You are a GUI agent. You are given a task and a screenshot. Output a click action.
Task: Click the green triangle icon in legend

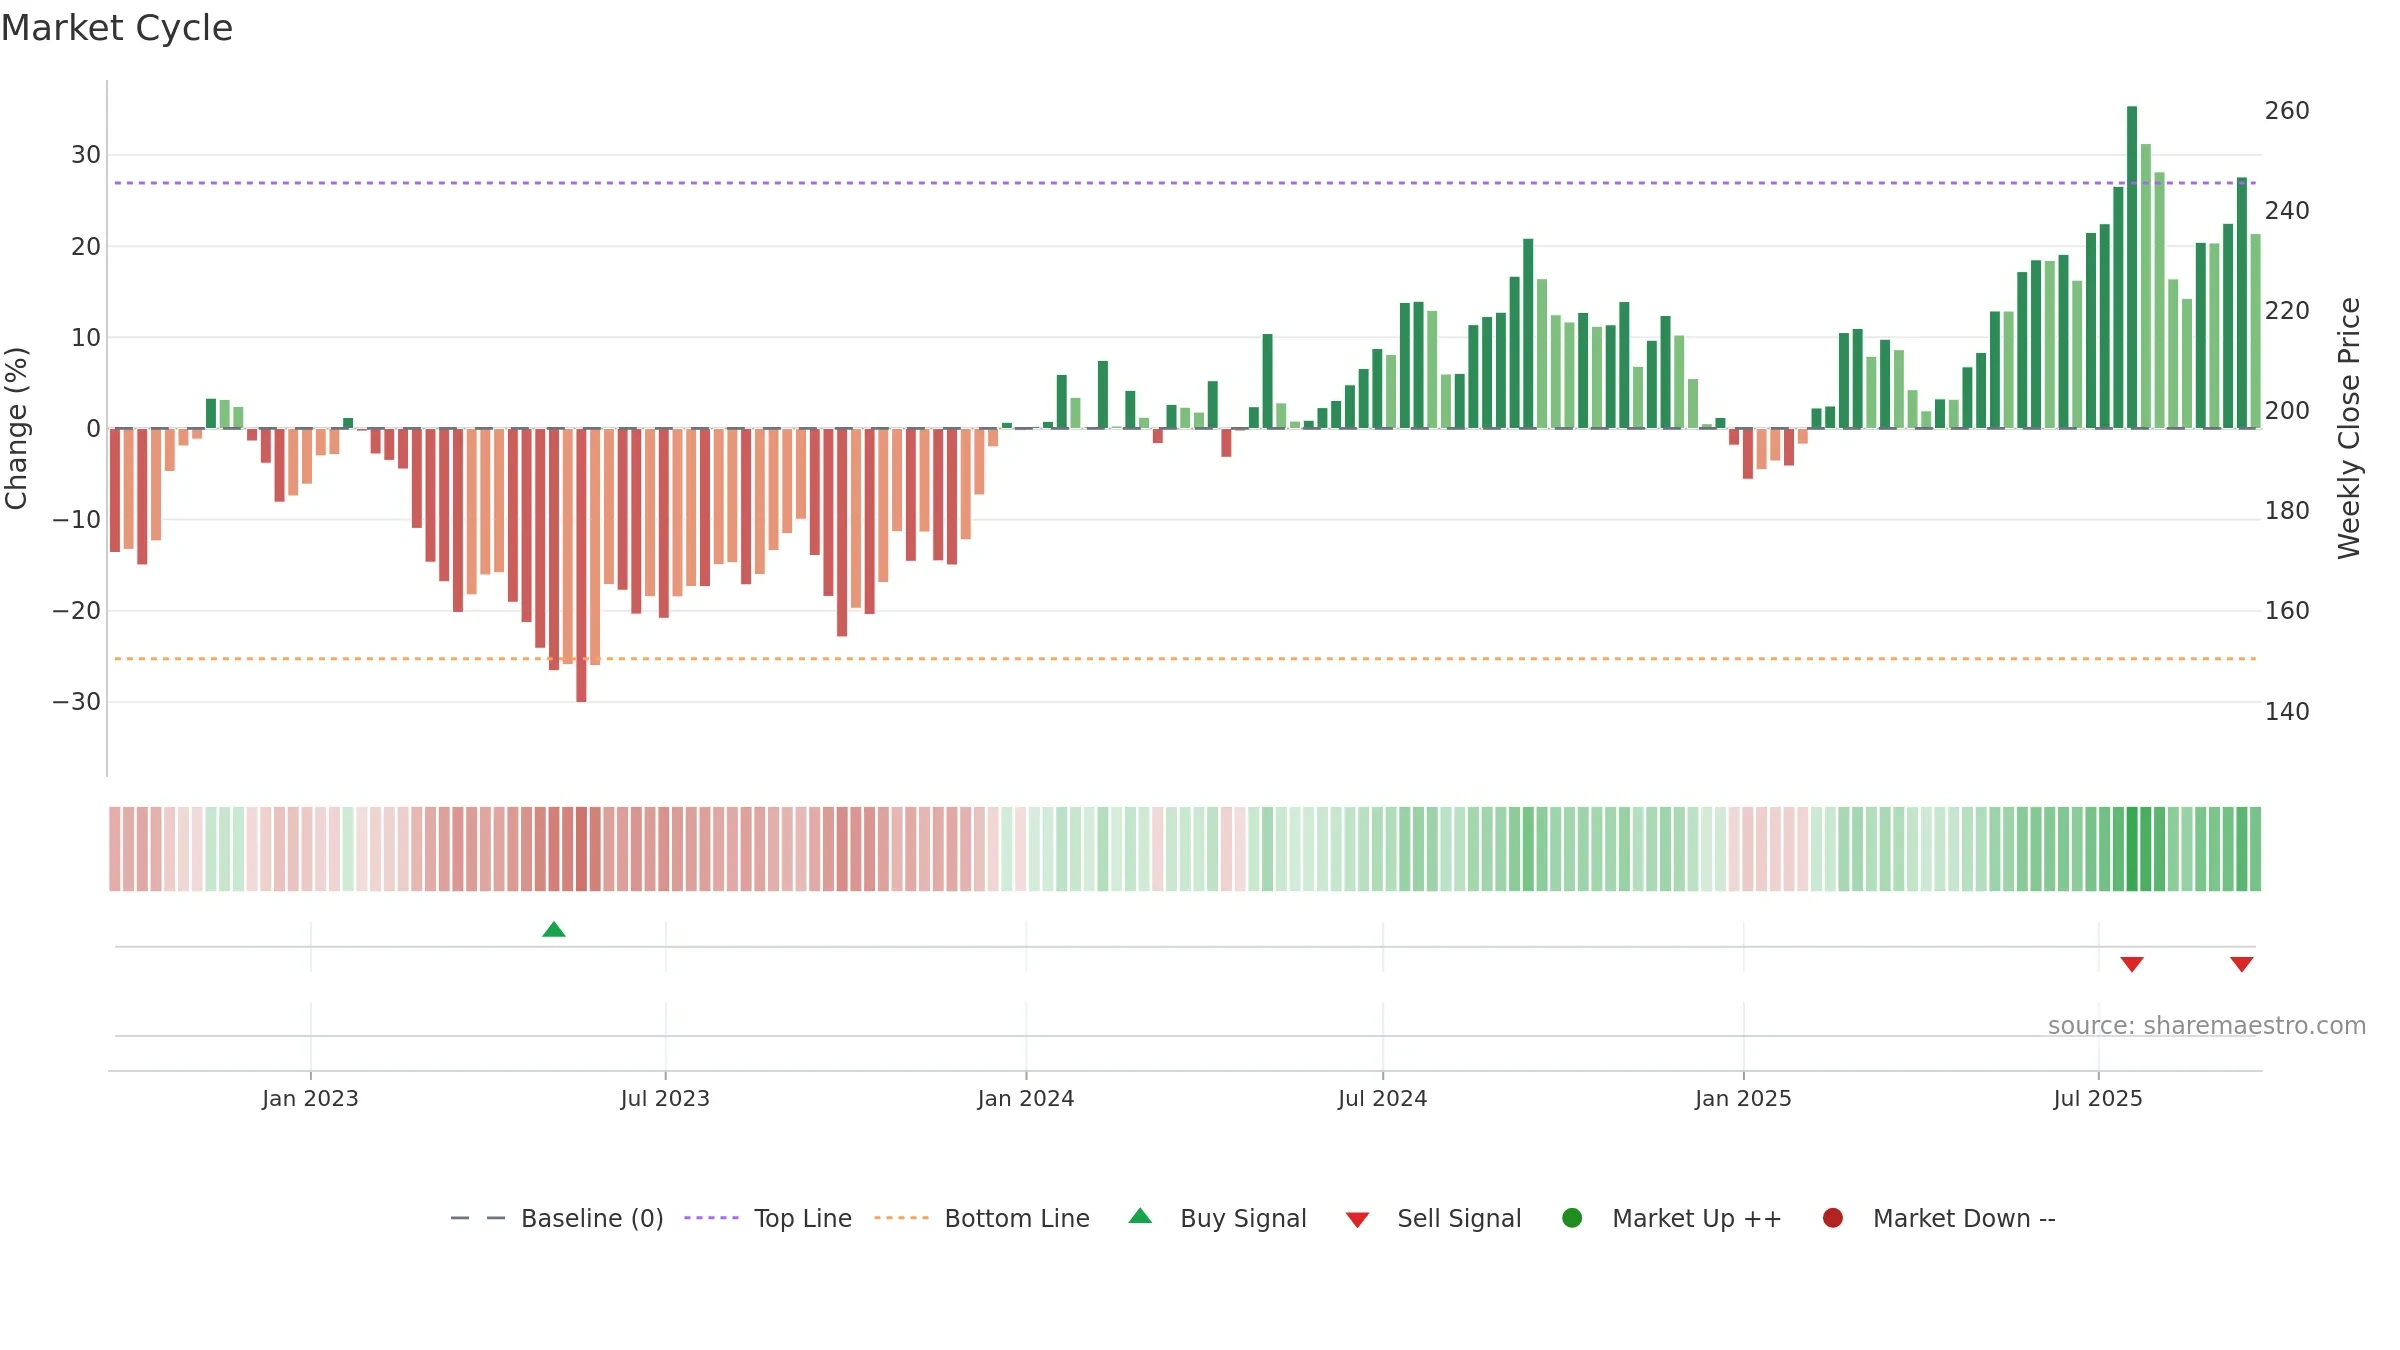tap(1140, 1216)
